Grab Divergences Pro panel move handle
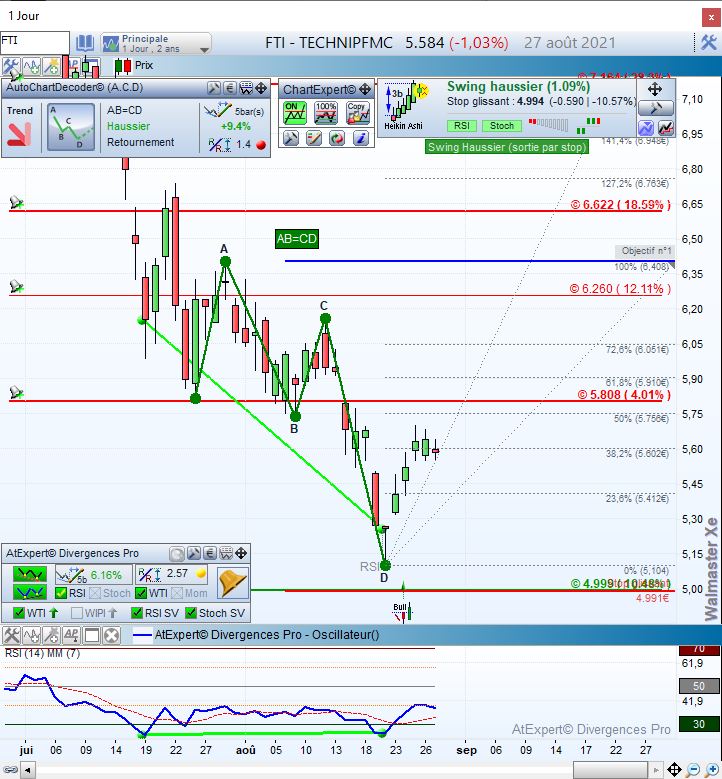722x779 pixels. (241, 553)
